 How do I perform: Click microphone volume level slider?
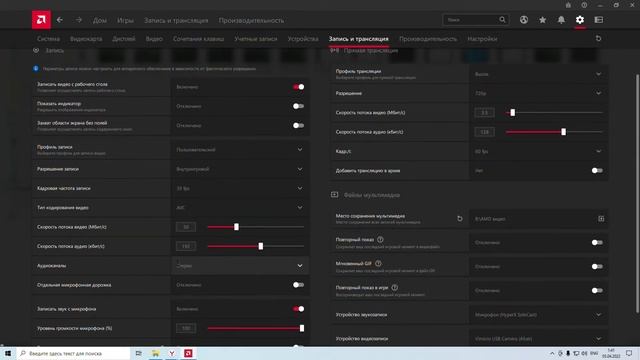click(256, 328)
